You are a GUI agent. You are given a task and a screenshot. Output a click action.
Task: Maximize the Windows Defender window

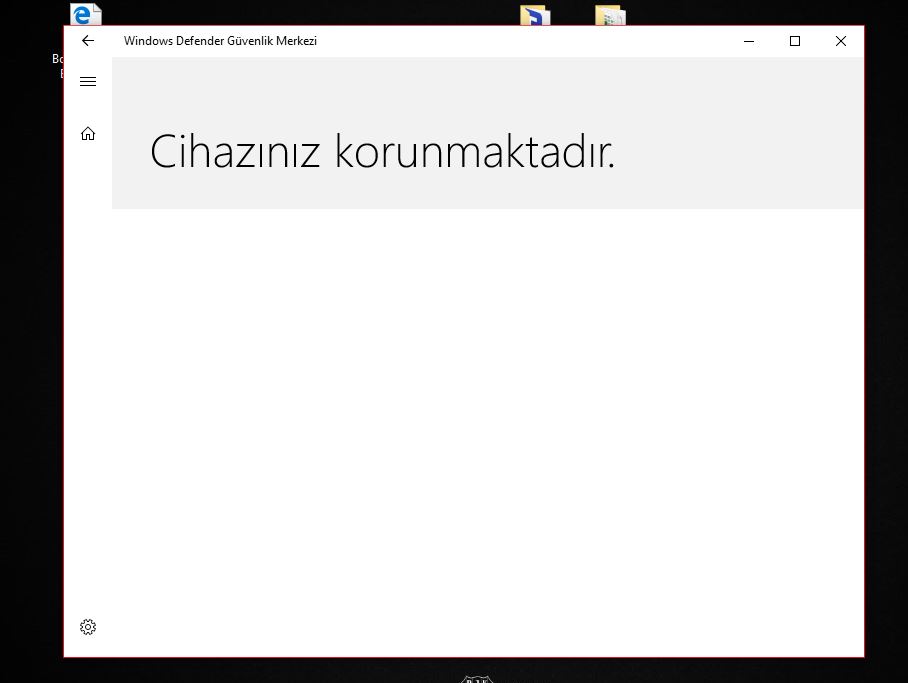coord(795,41)
